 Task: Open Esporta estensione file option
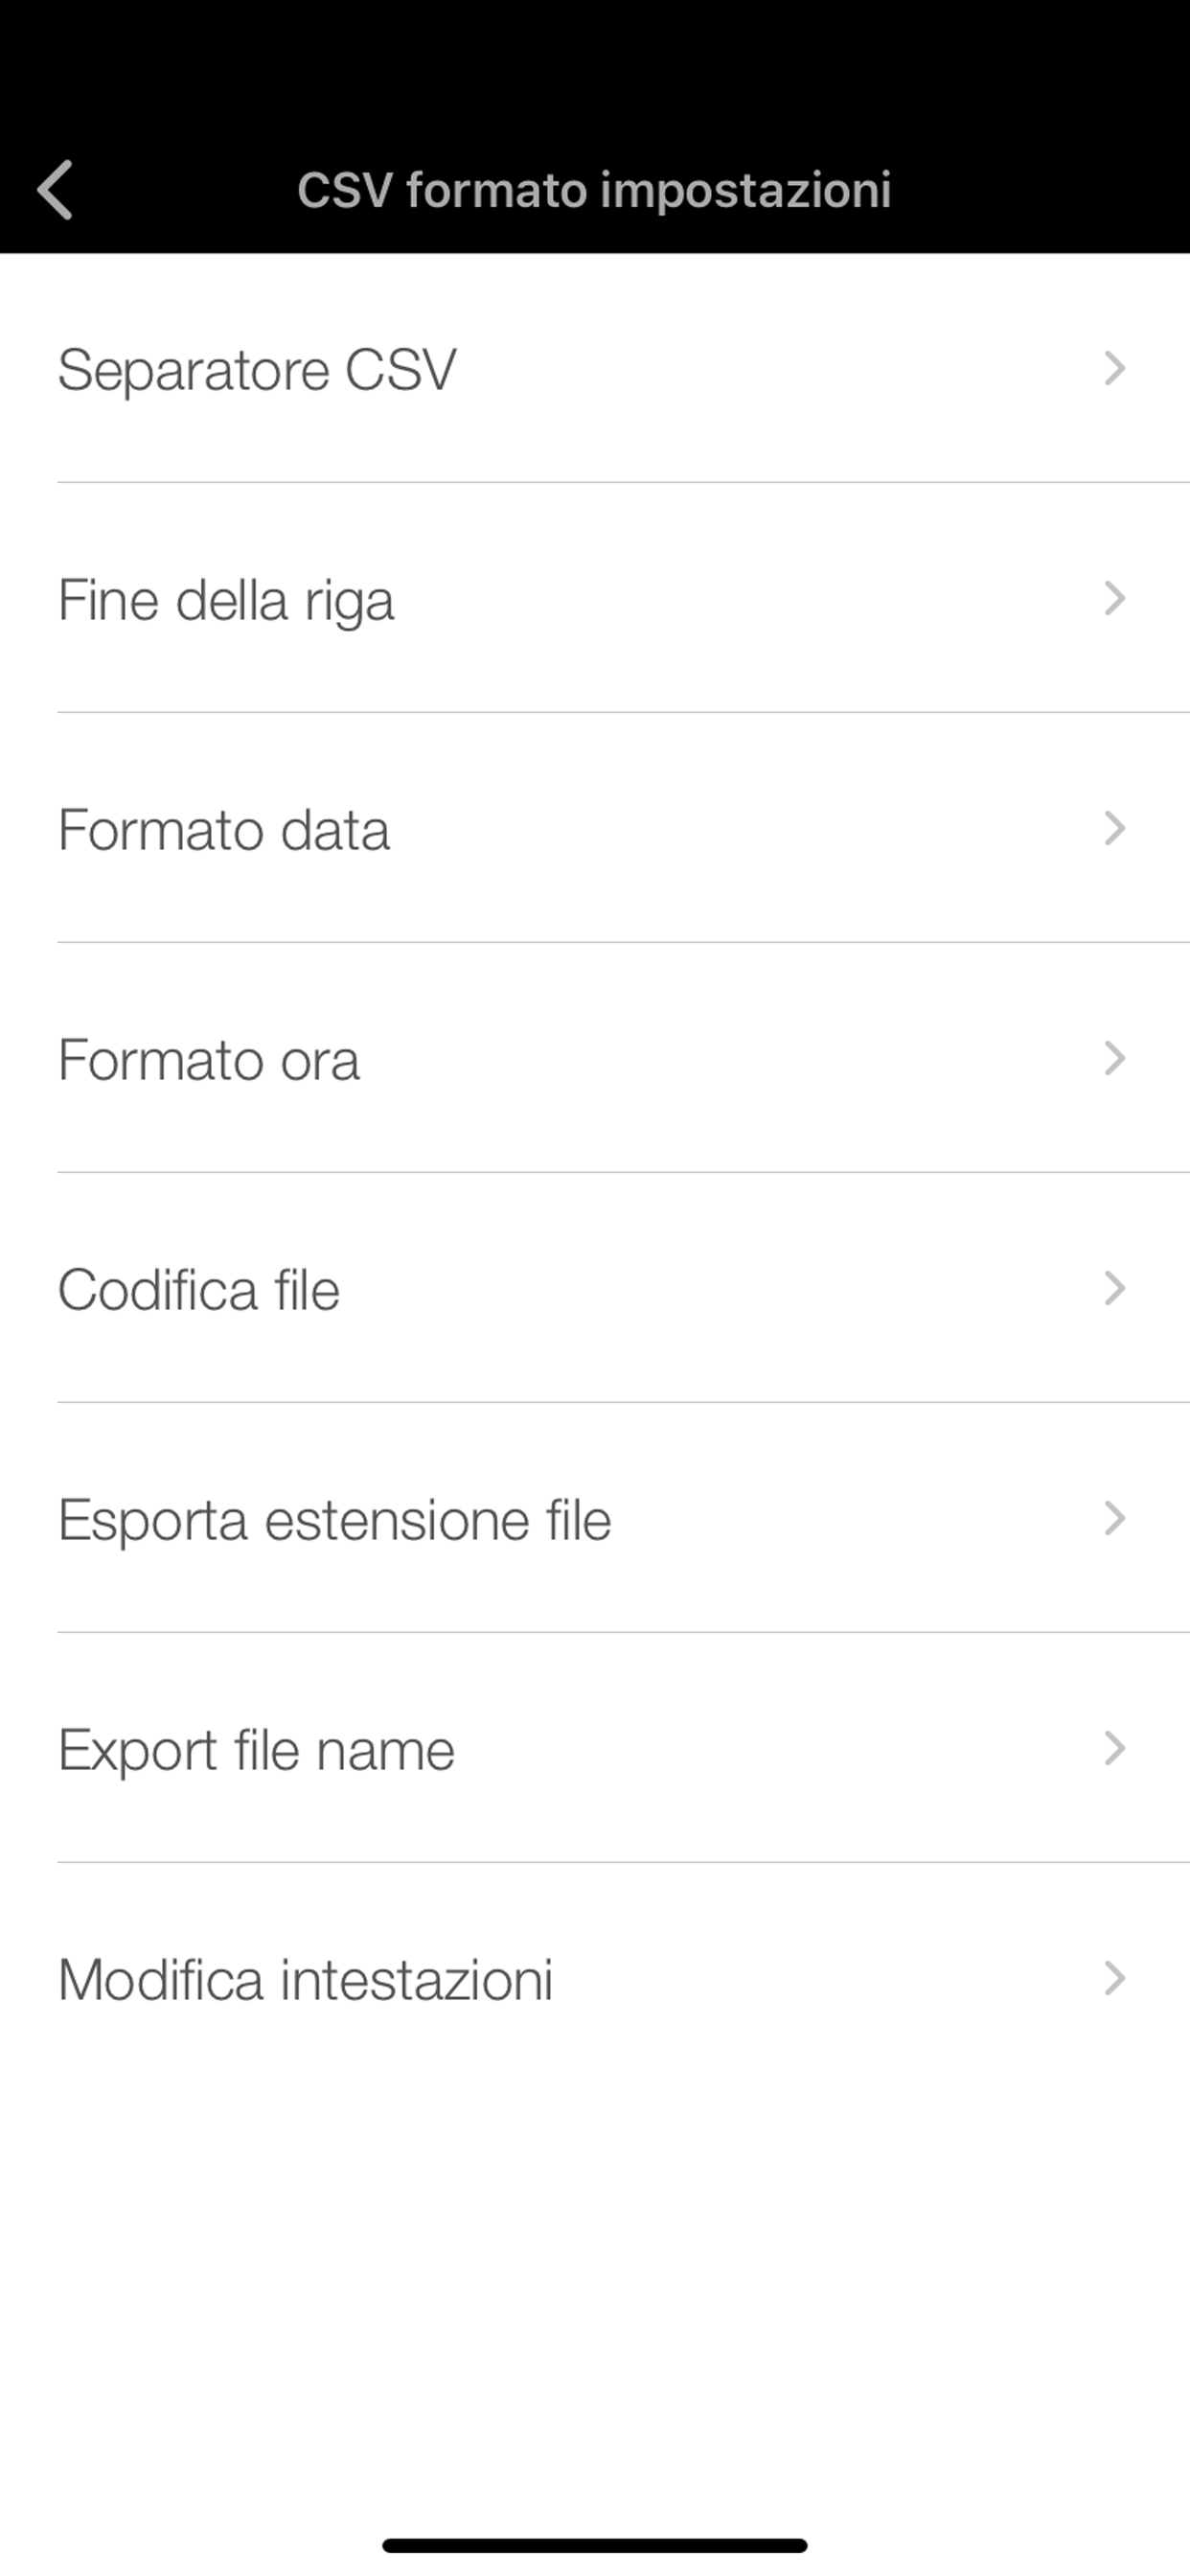pos(335,1520)
